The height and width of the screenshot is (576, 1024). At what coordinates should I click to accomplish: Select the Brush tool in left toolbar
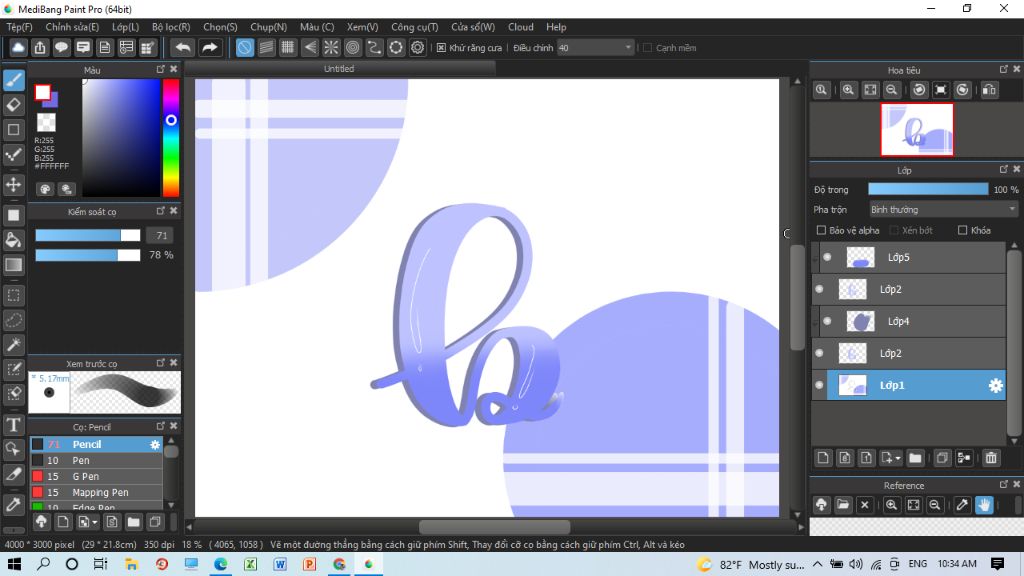tap(14, 80)
